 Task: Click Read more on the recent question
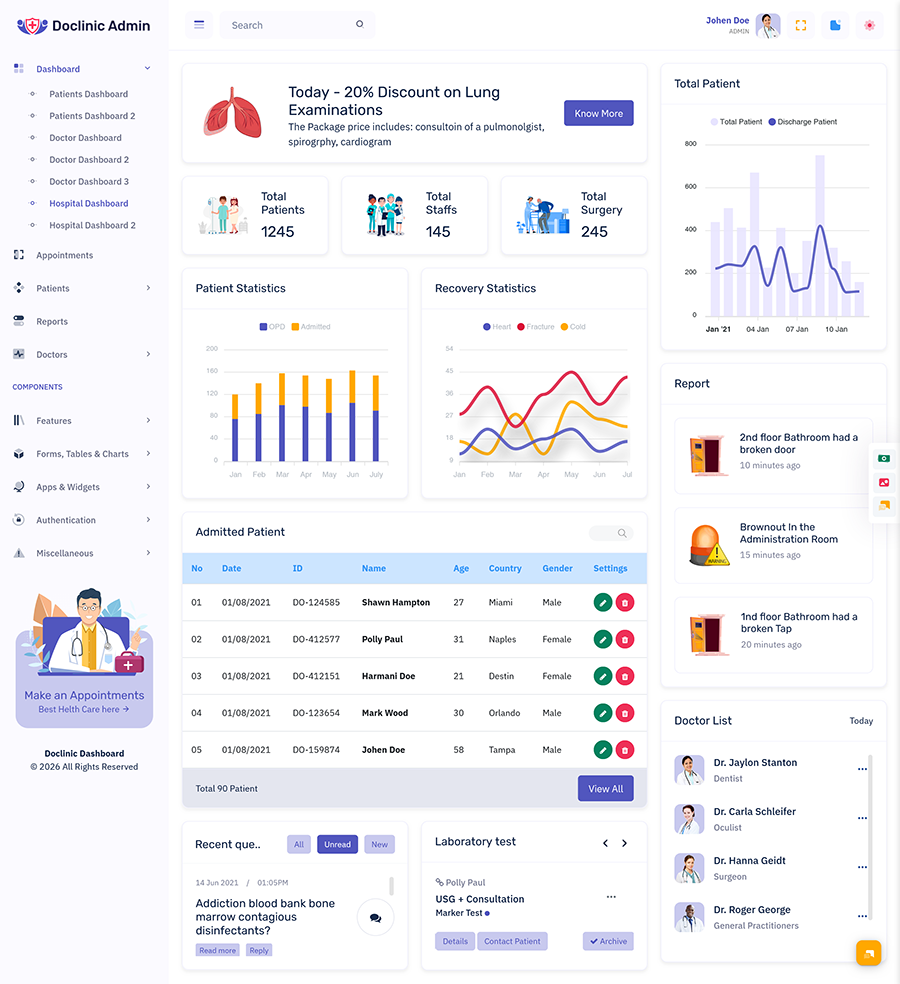[218, 950]
